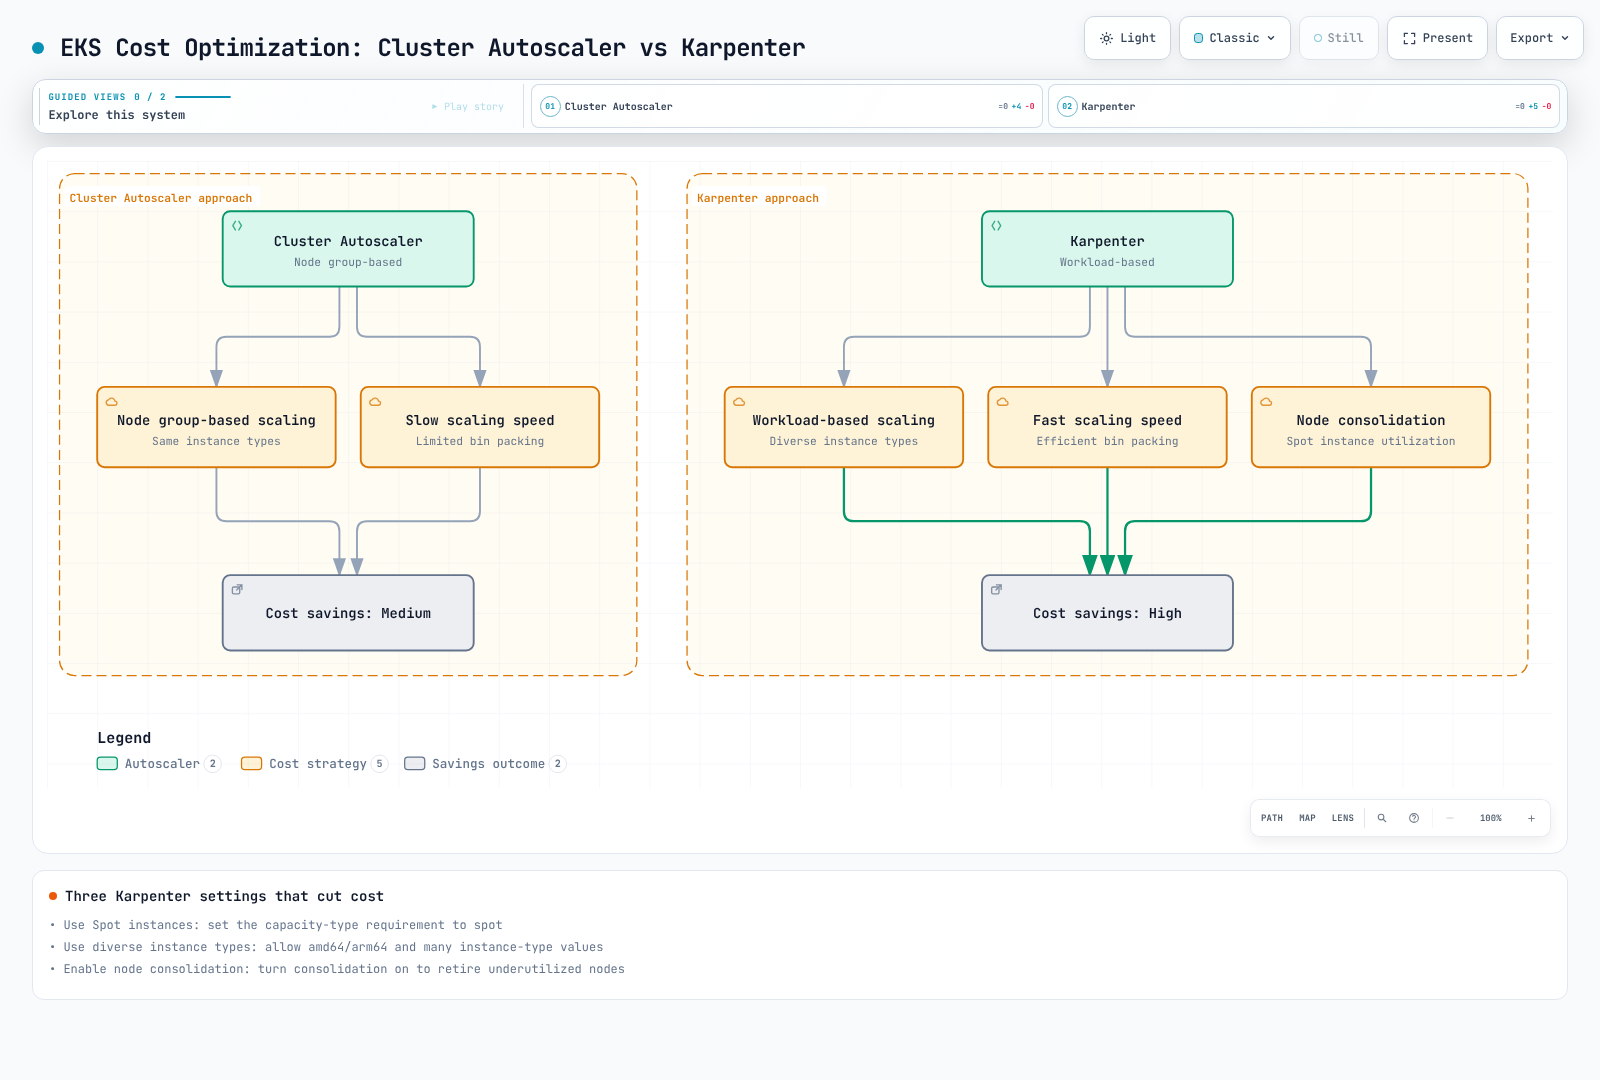The height and width of the screenshot is (1080, 1600).
Task: Switch to LENS mode
Action: pos(1343,818)
